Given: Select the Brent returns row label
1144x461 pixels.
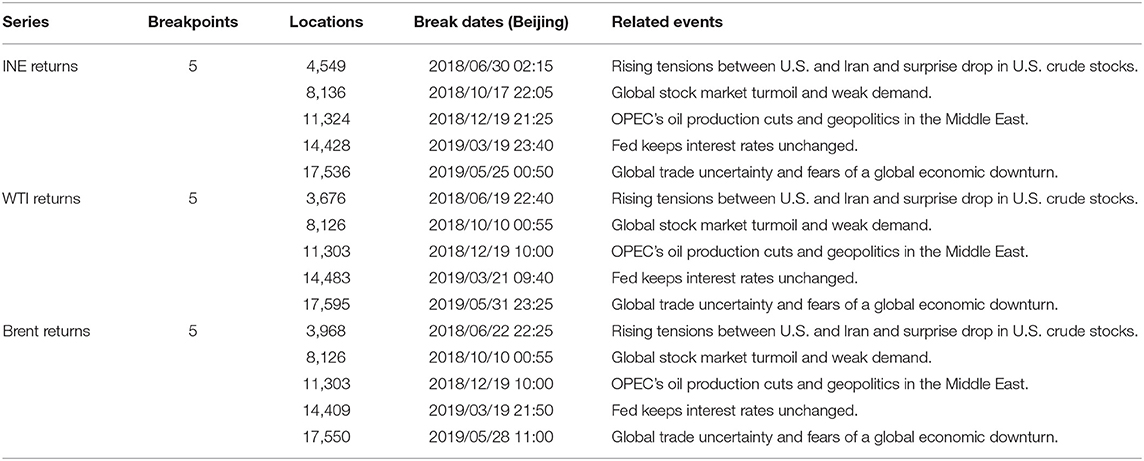Looking at the screenshot, I should [x=48, y=330].
